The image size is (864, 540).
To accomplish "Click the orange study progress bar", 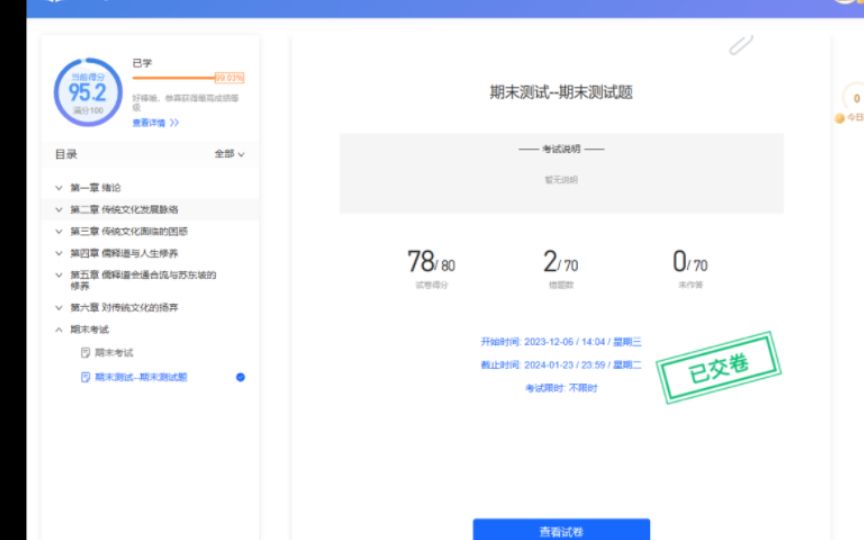I will coord(174,78).
